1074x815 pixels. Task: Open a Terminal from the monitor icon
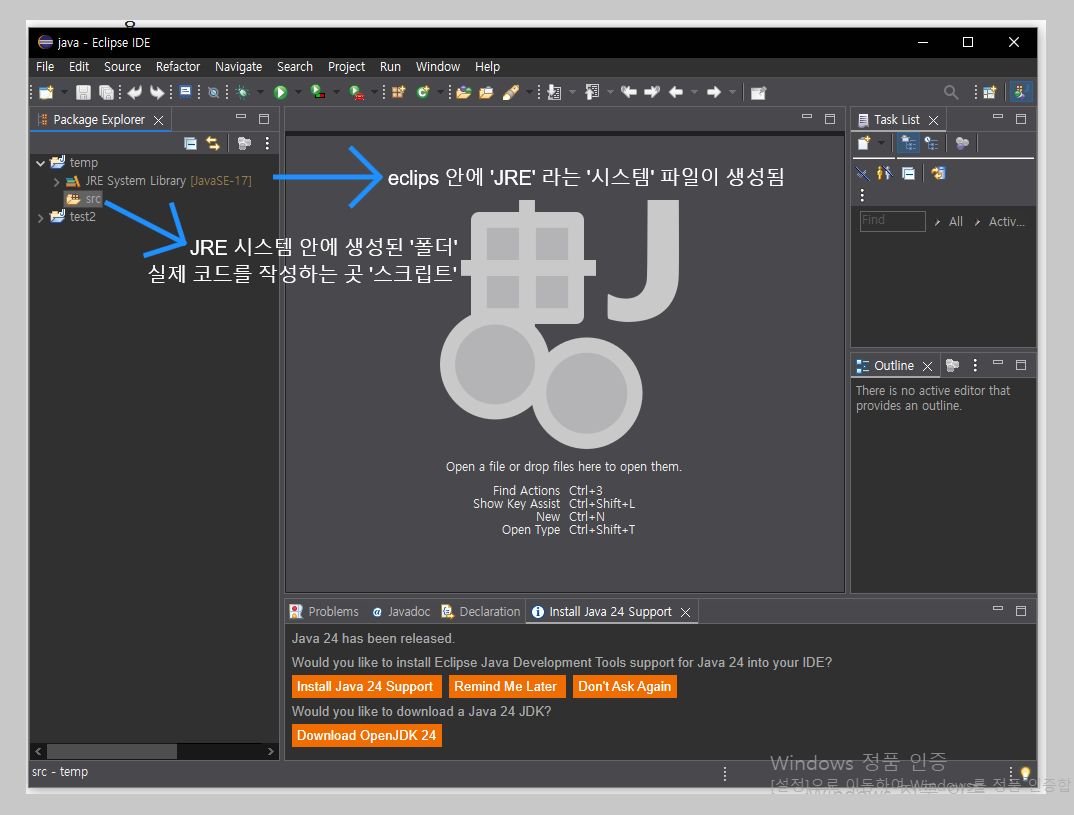click(185, 92)
